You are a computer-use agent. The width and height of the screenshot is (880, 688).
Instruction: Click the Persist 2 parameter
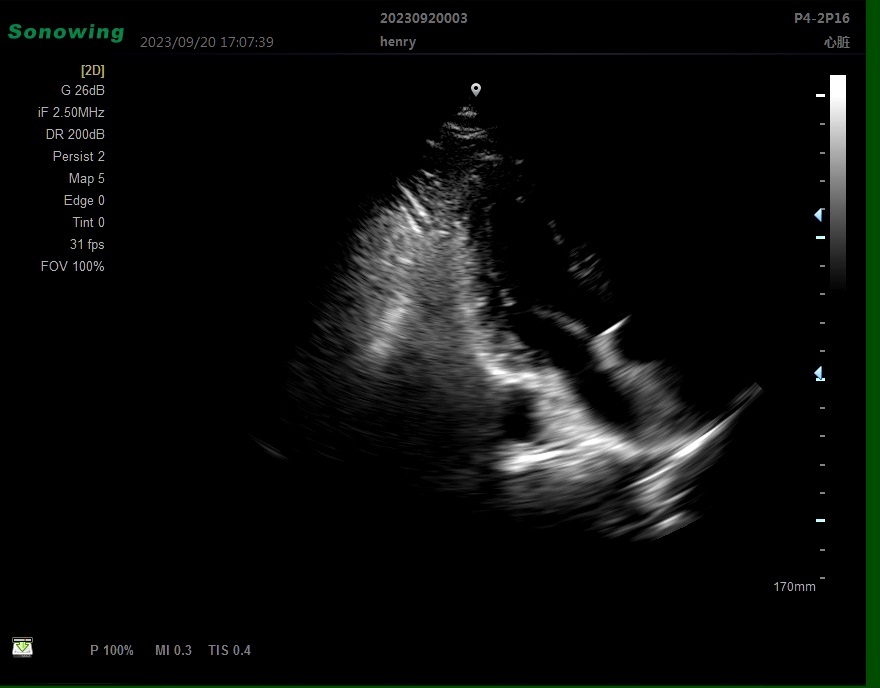(78, 156)
